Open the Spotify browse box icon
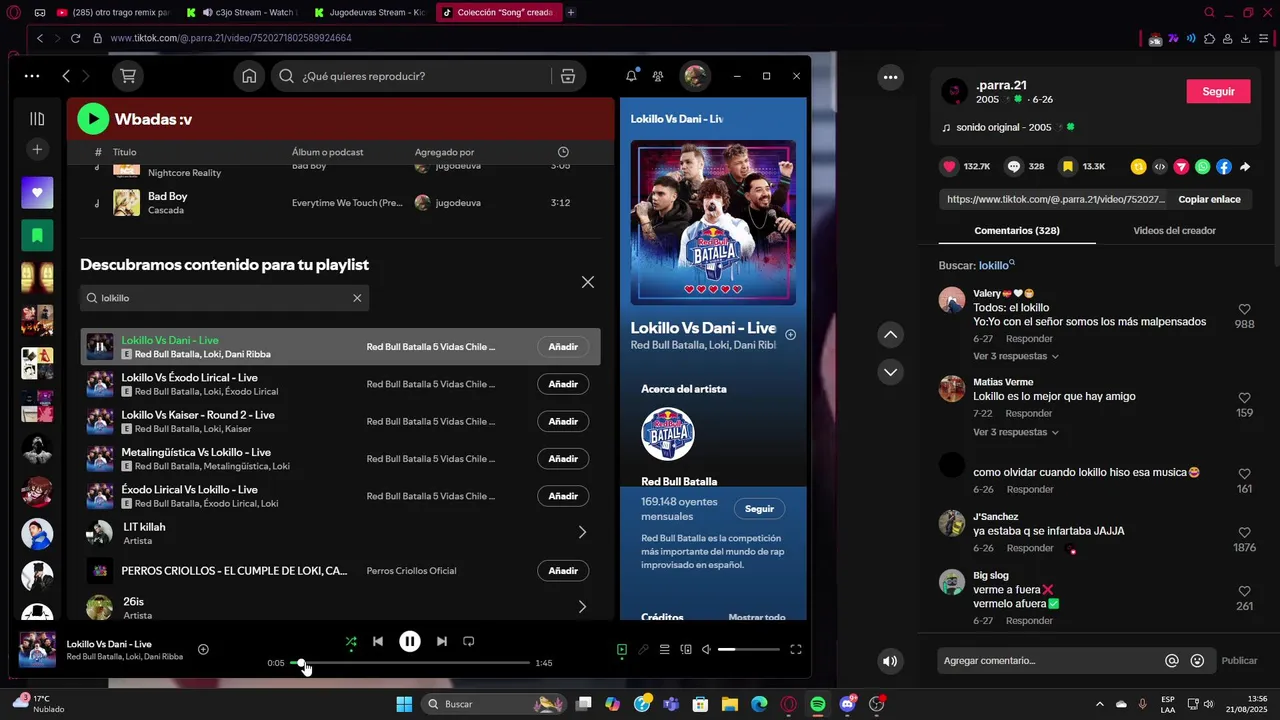The width and height of the screenshot is (1280, 720). point(568,76)
